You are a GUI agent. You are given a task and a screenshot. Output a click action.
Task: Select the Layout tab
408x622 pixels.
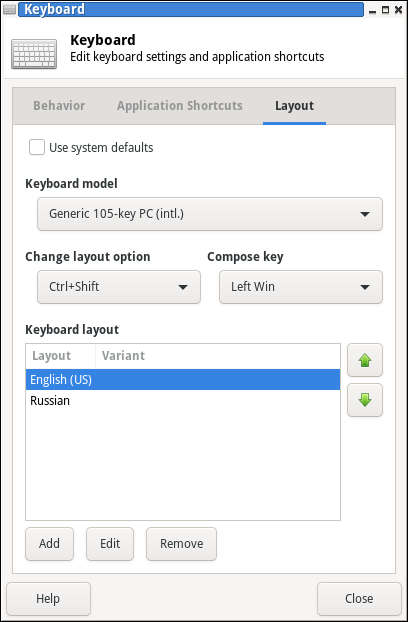click(x=295, y=106)
